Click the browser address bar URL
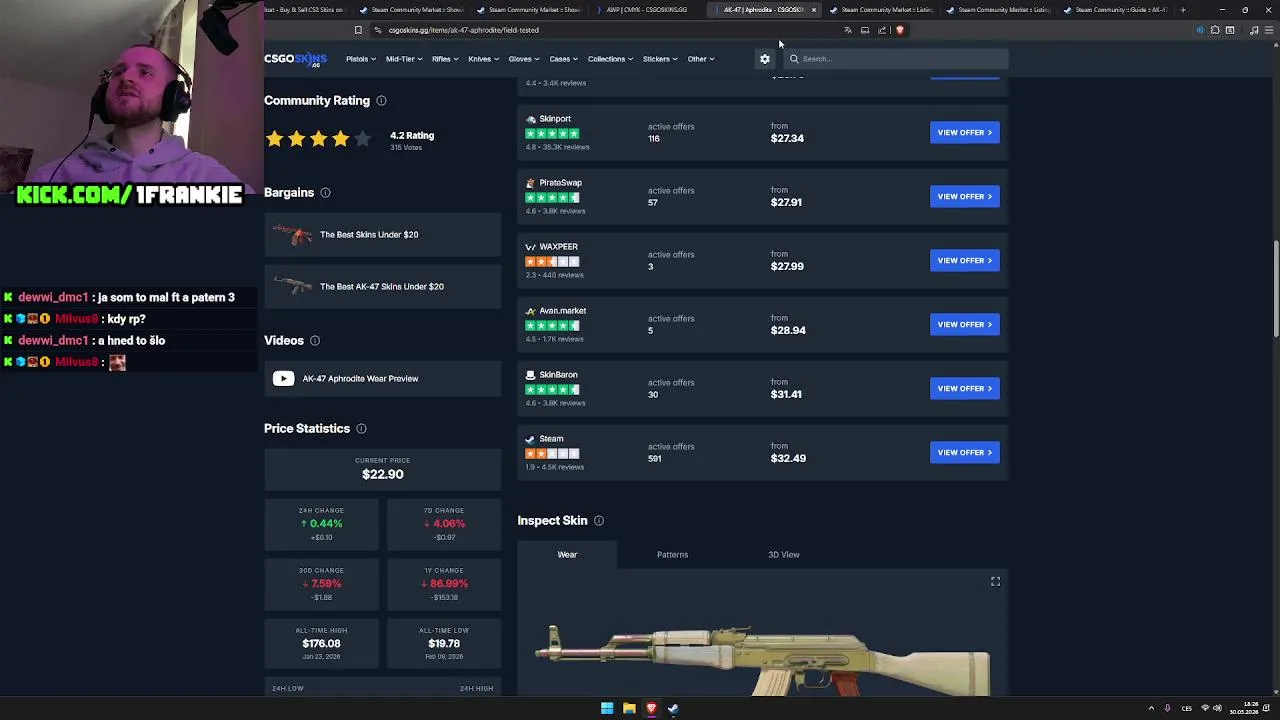Viewport: 1280px width, 720px height. [x=464, y=30]
